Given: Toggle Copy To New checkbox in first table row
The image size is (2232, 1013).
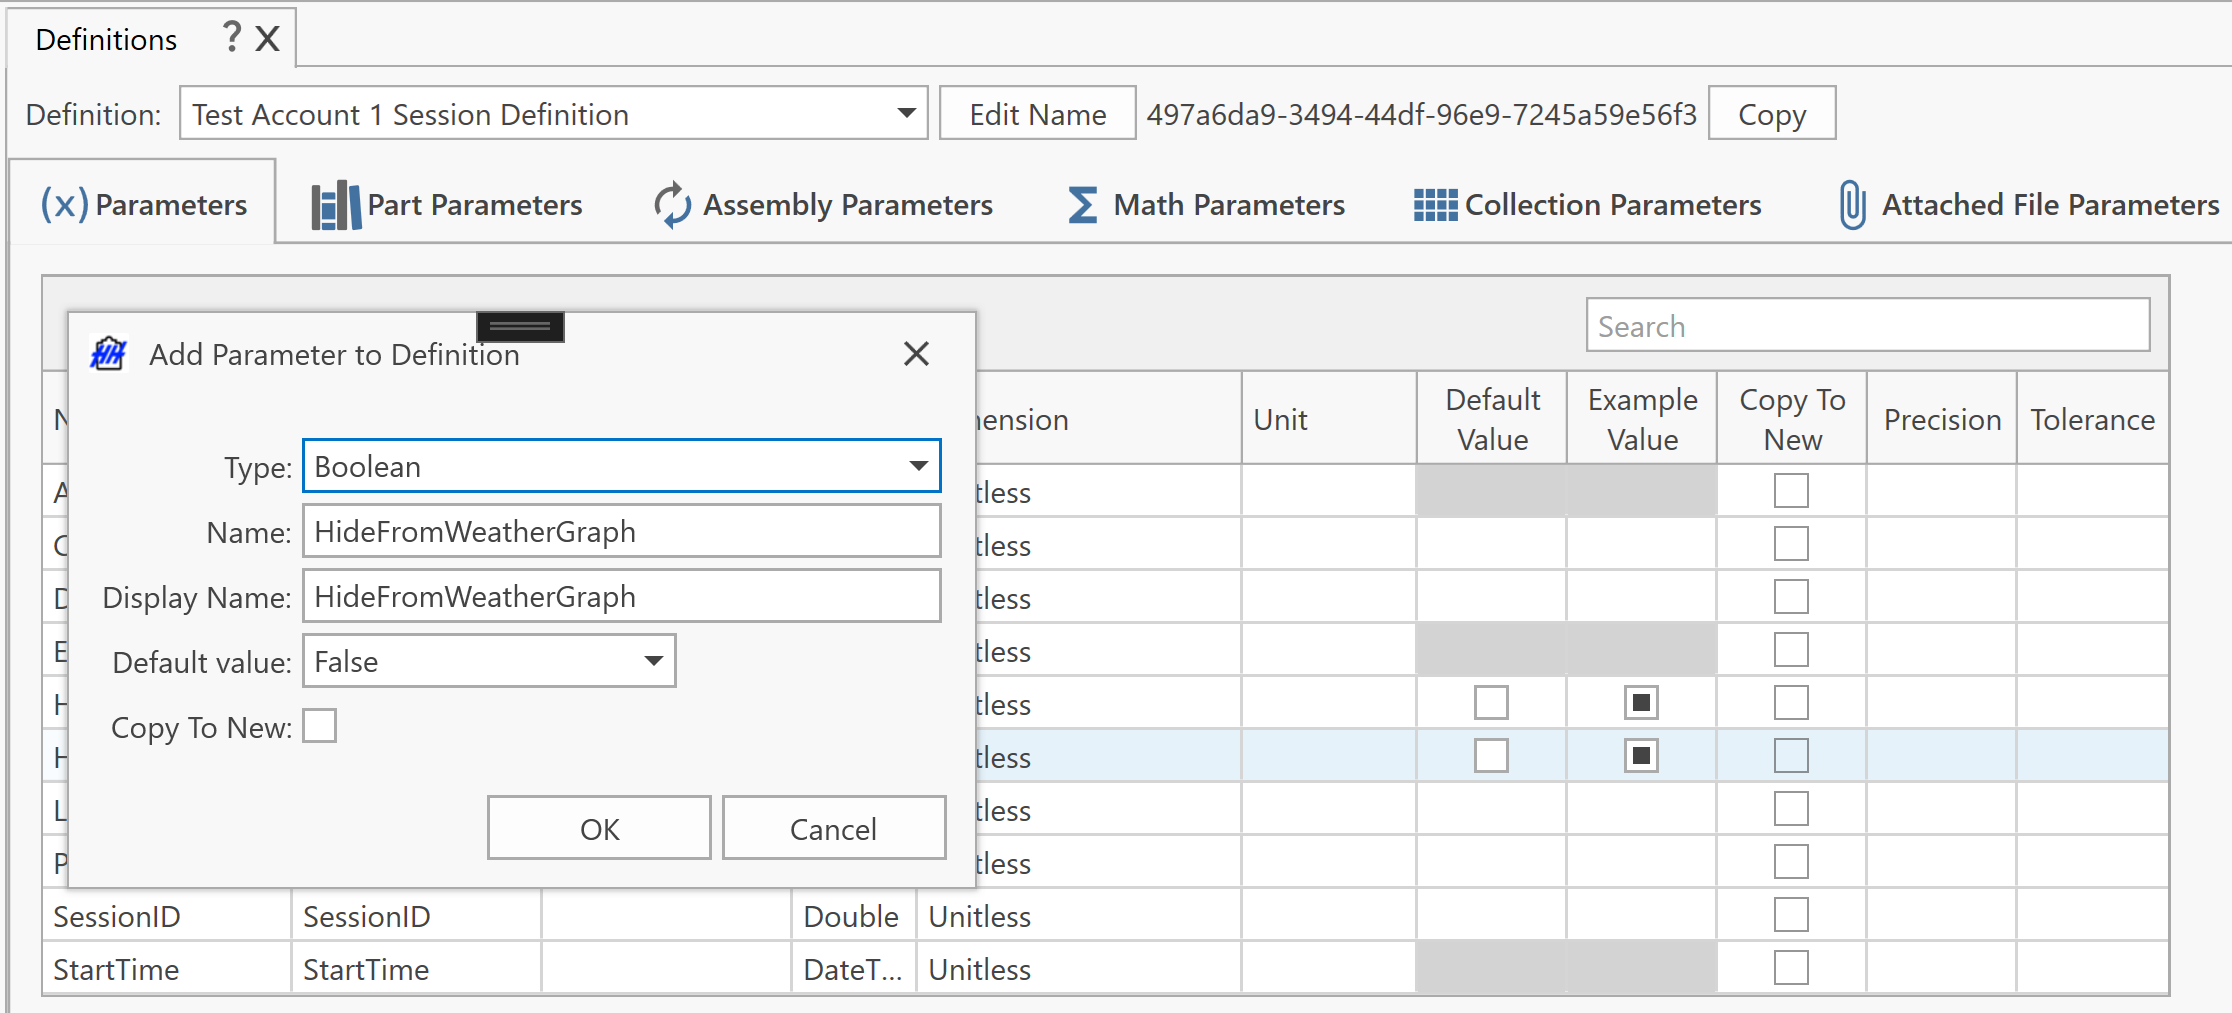Looking at the screenshot, I should click(1791, 491).
